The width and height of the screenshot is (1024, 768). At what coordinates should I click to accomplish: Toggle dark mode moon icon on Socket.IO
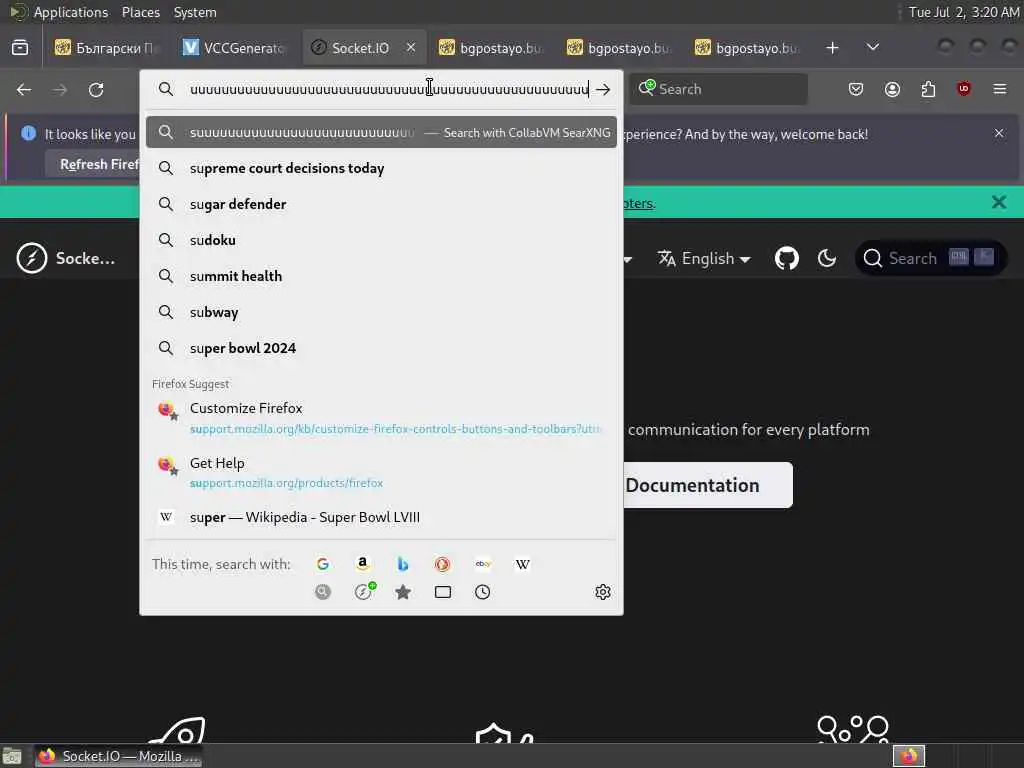[x=827, y=259]
